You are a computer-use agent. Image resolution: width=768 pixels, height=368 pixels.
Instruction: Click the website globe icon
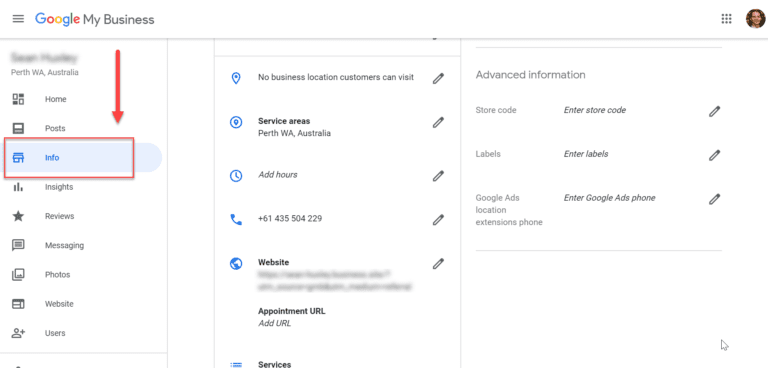coord(236,264)
